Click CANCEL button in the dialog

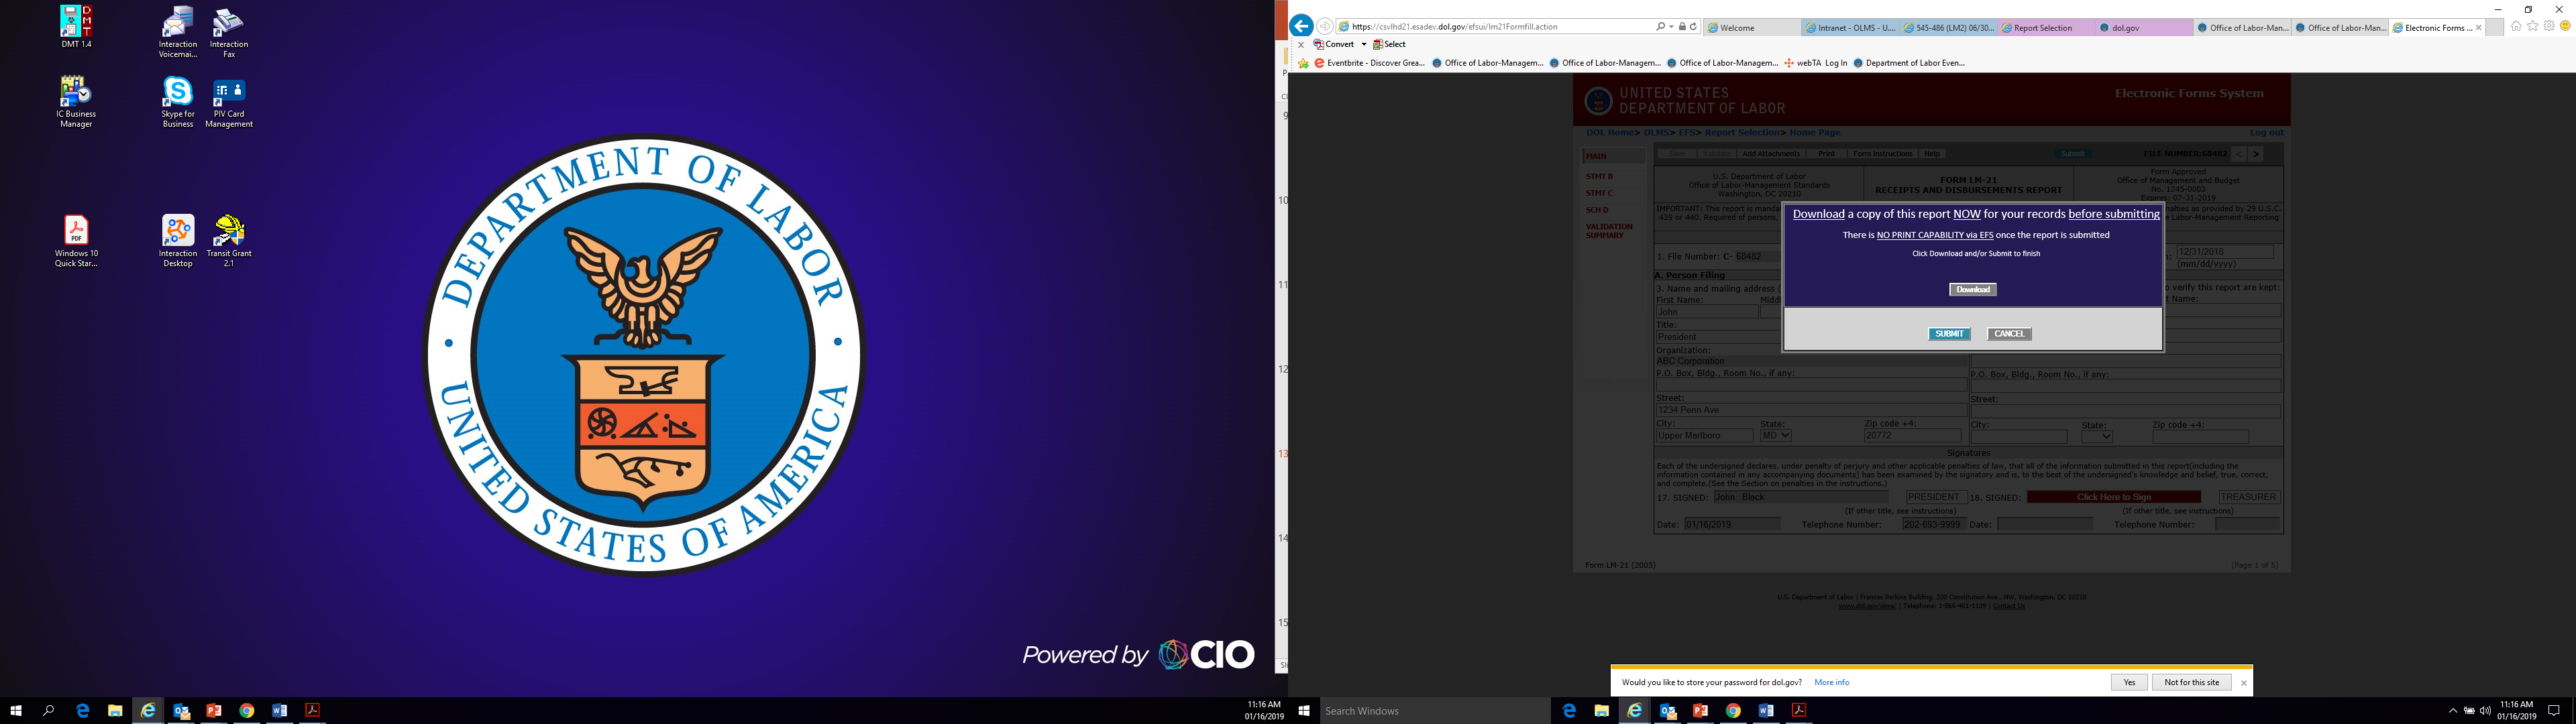[2009, 334]
